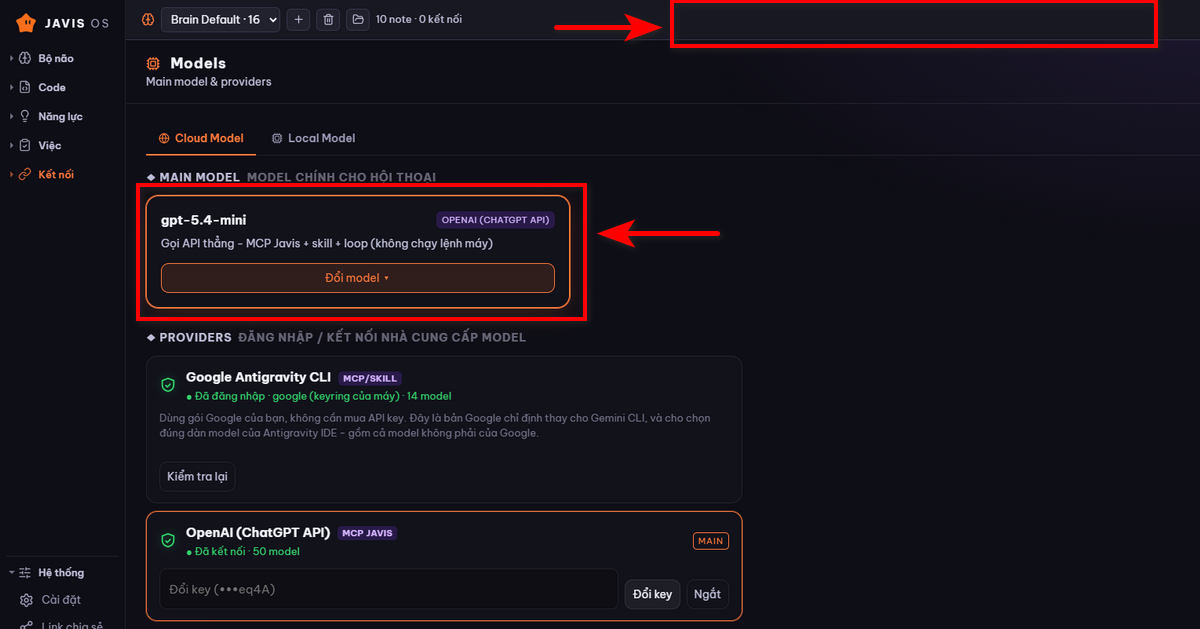
Task: Click the shield icon beside Google Antigravity CLI
Action: [168, 385]
